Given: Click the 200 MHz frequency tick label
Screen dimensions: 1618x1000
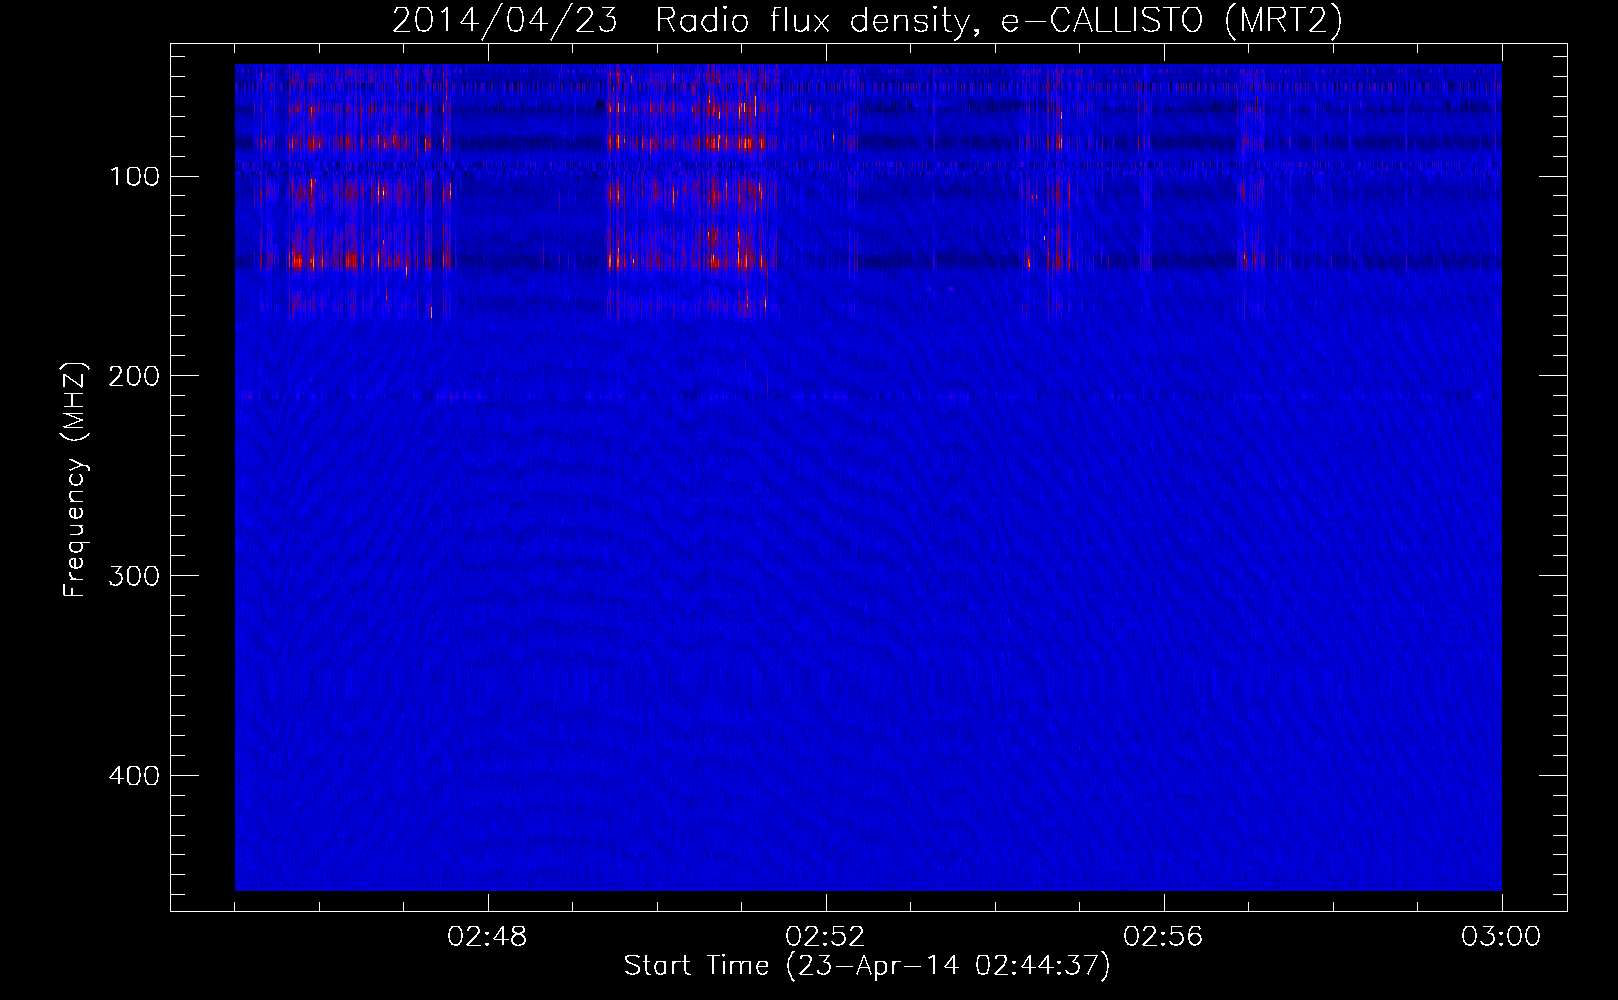Looking at the screenshot, I should pos(133,377).
